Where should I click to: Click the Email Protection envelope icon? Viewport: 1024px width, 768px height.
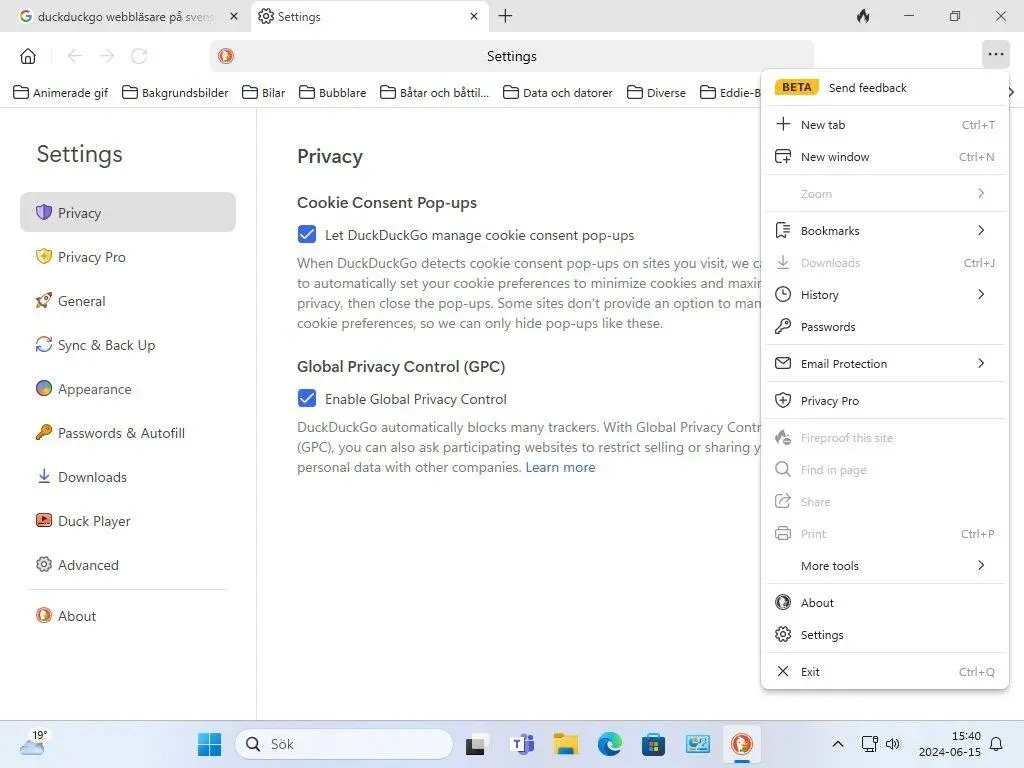(783, 363)
